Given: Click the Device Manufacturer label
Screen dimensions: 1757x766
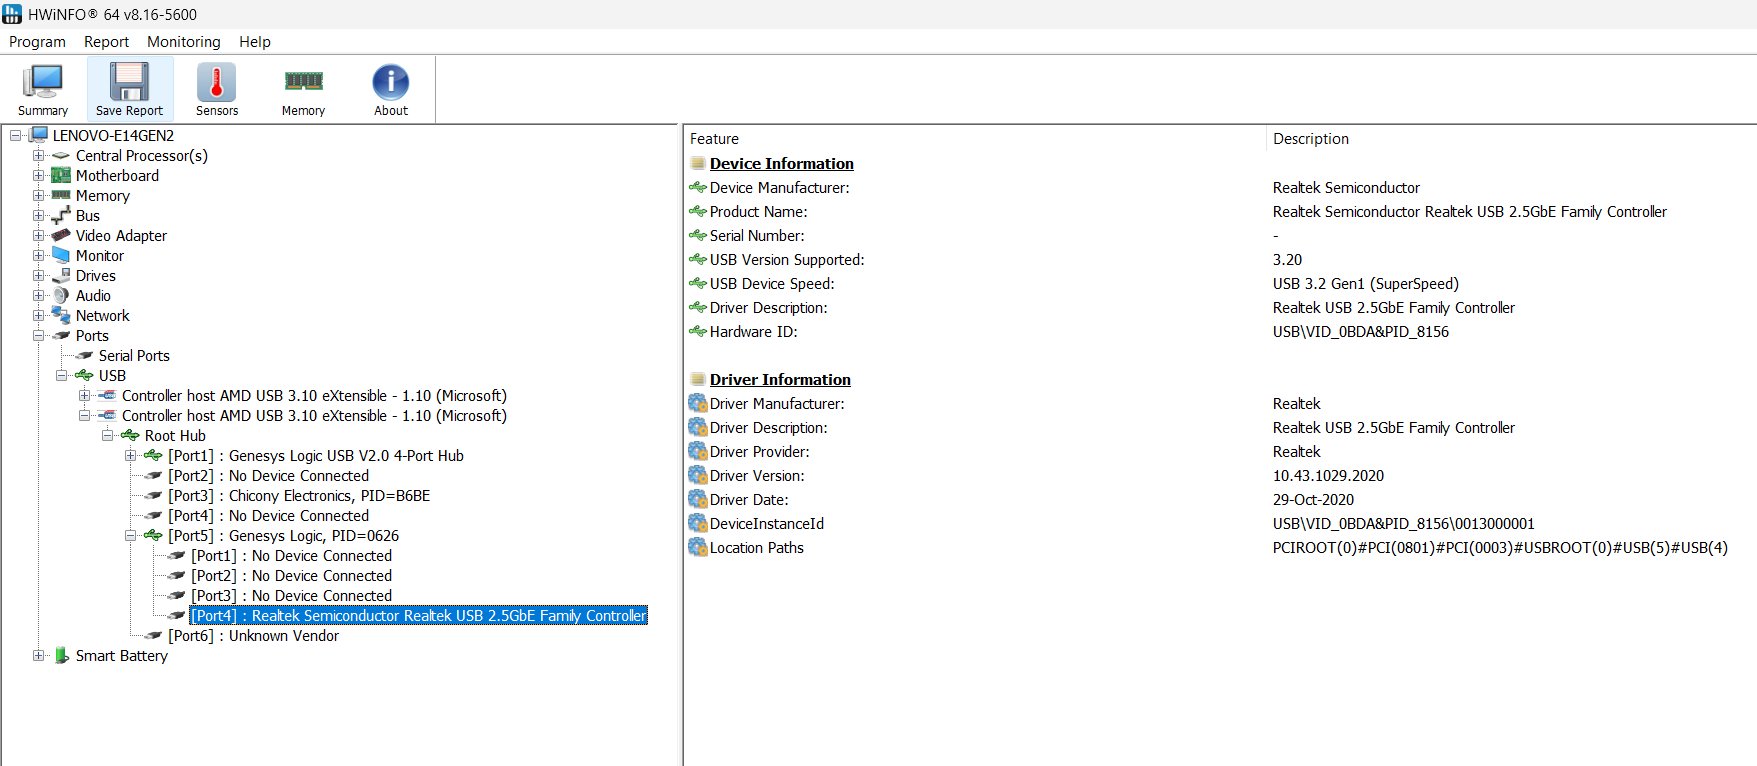Looking at the screenshot, I should [779, 188].
